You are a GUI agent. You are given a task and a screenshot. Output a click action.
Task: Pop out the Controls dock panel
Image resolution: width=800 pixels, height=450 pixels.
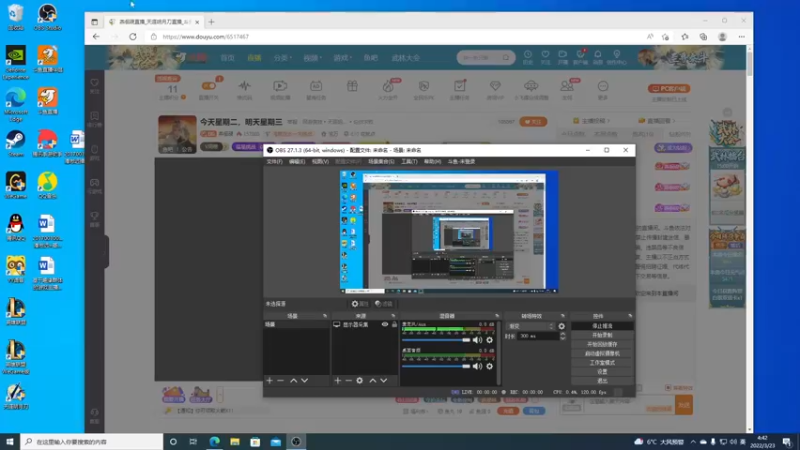[x=630, y=316]
